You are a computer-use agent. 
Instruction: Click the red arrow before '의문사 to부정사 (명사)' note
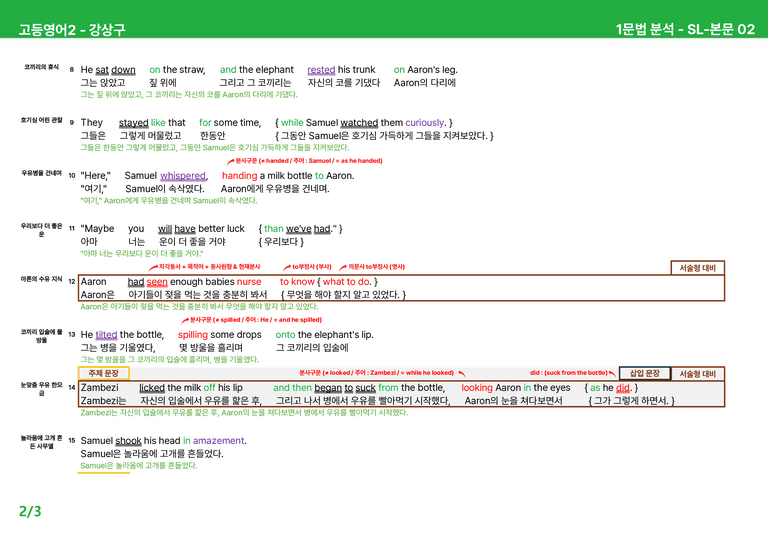coord(343,267)
